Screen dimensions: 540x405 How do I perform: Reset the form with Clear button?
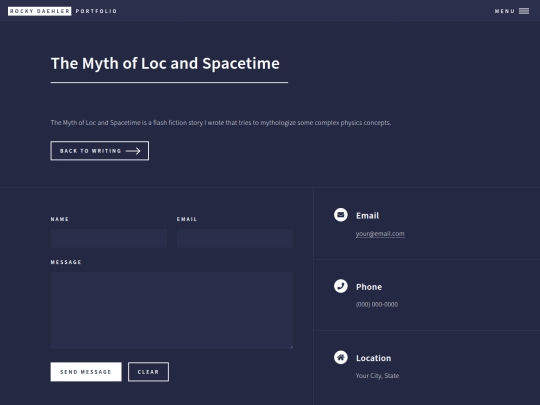click(x=148, y=372)
